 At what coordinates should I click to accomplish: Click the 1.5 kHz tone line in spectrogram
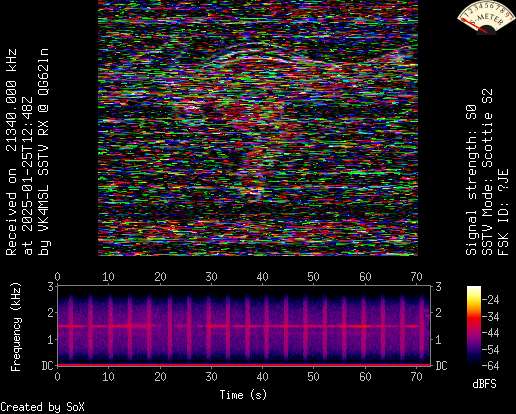coord(237,326)
